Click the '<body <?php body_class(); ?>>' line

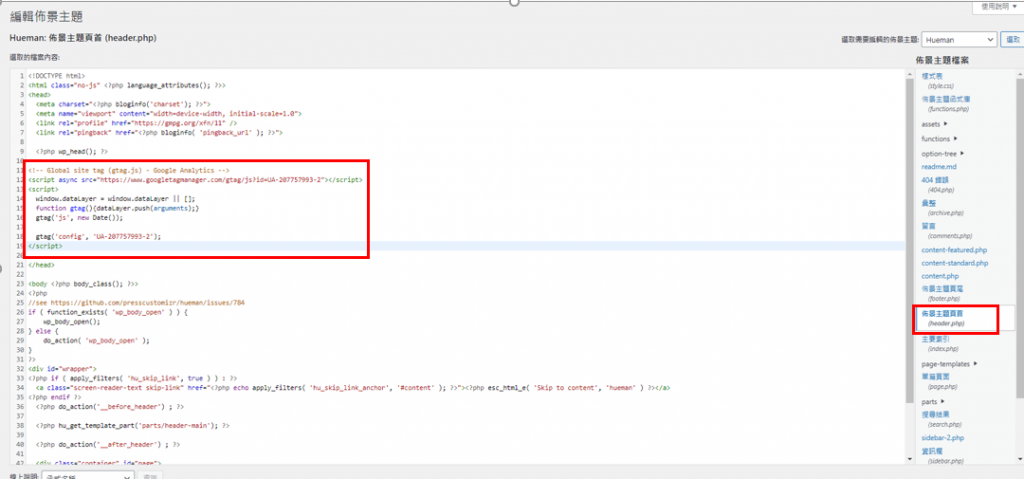(83, 284)
